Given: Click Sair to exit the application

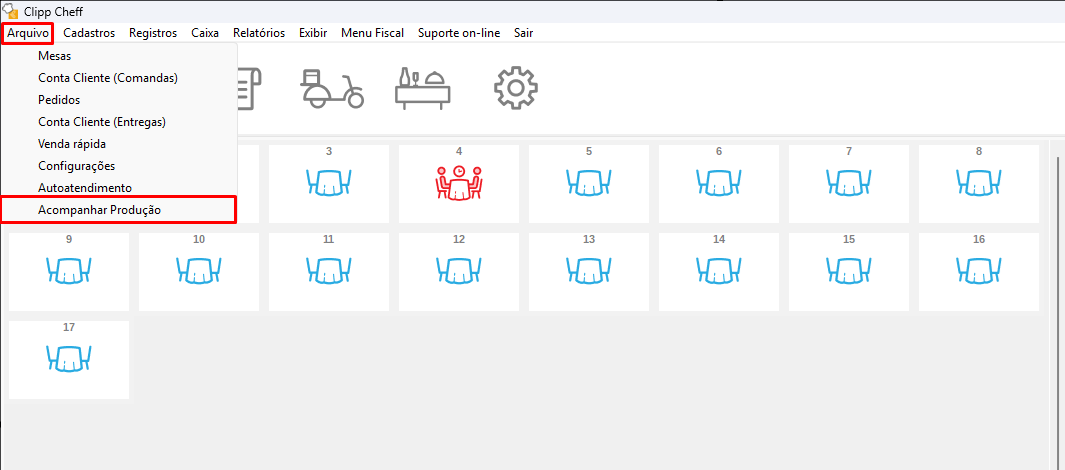Looking at the screenshot, I should click(523, 33).
